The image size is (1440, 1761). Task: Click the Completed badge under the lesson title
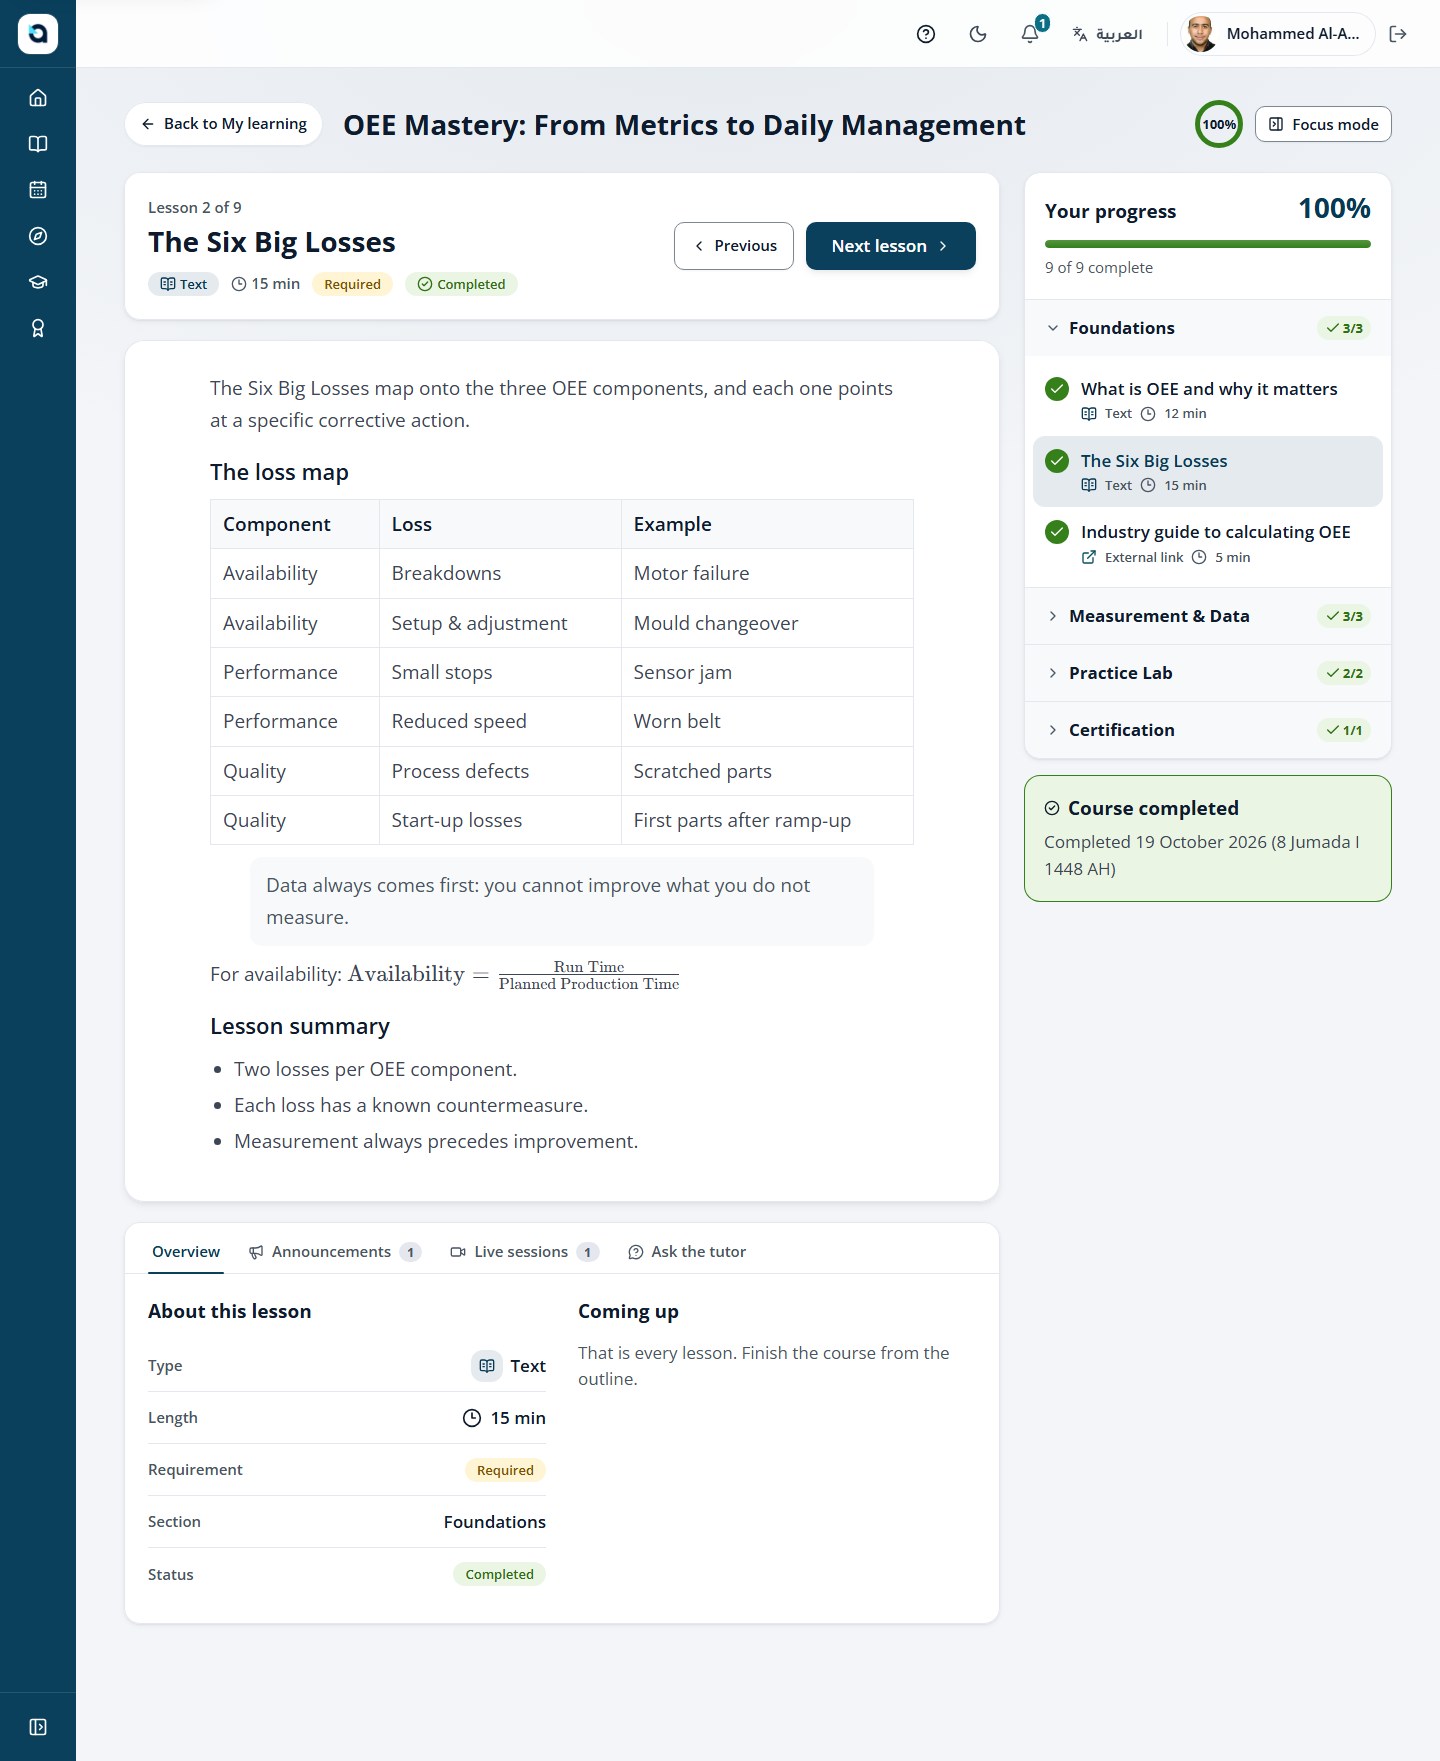(x=461, y=284)
